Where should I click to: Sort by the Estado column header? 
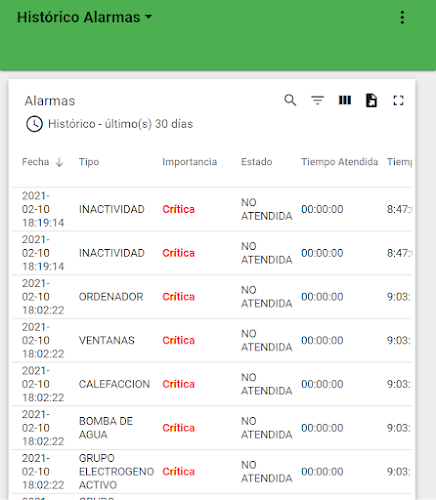[257, 162]
